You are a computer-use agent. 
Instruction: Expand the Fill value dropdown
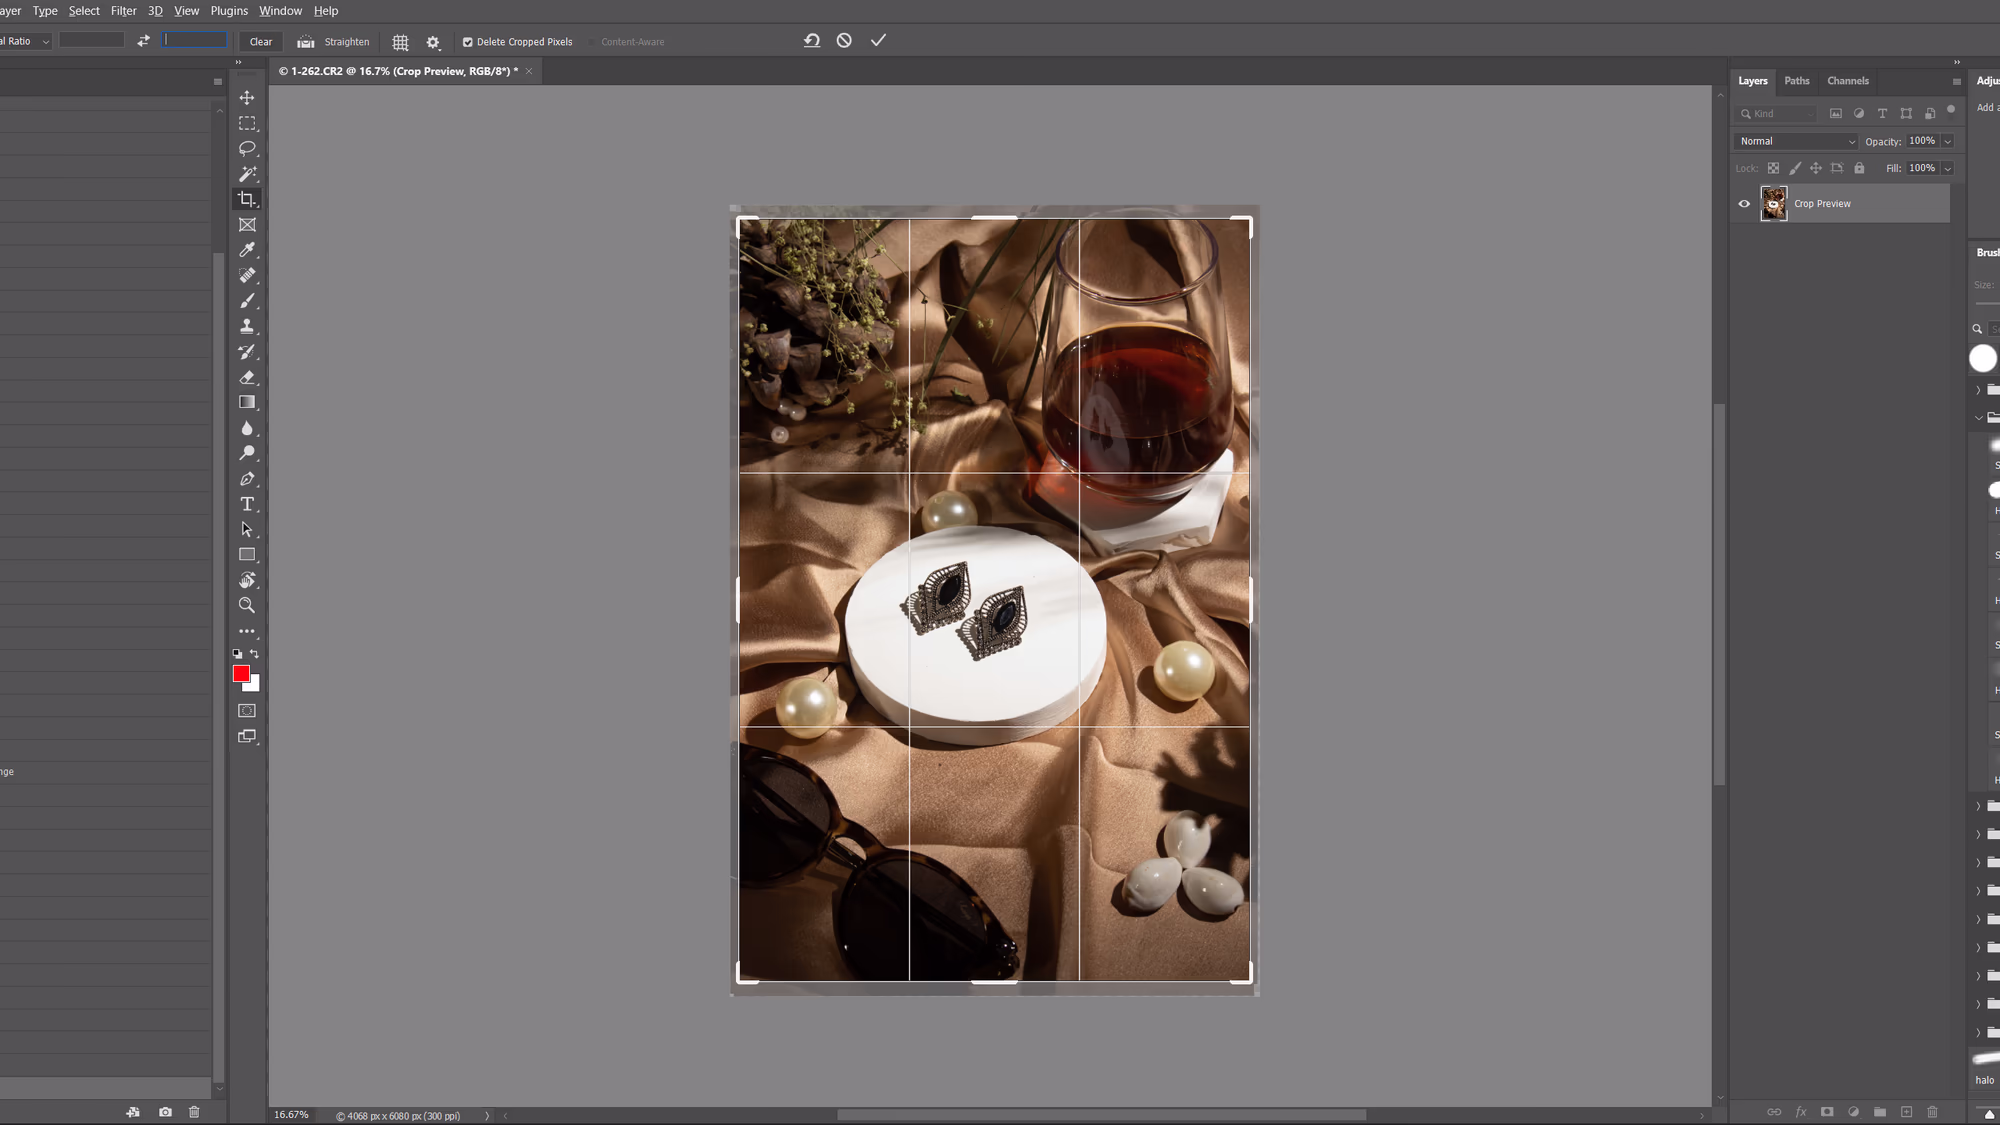1947,168
